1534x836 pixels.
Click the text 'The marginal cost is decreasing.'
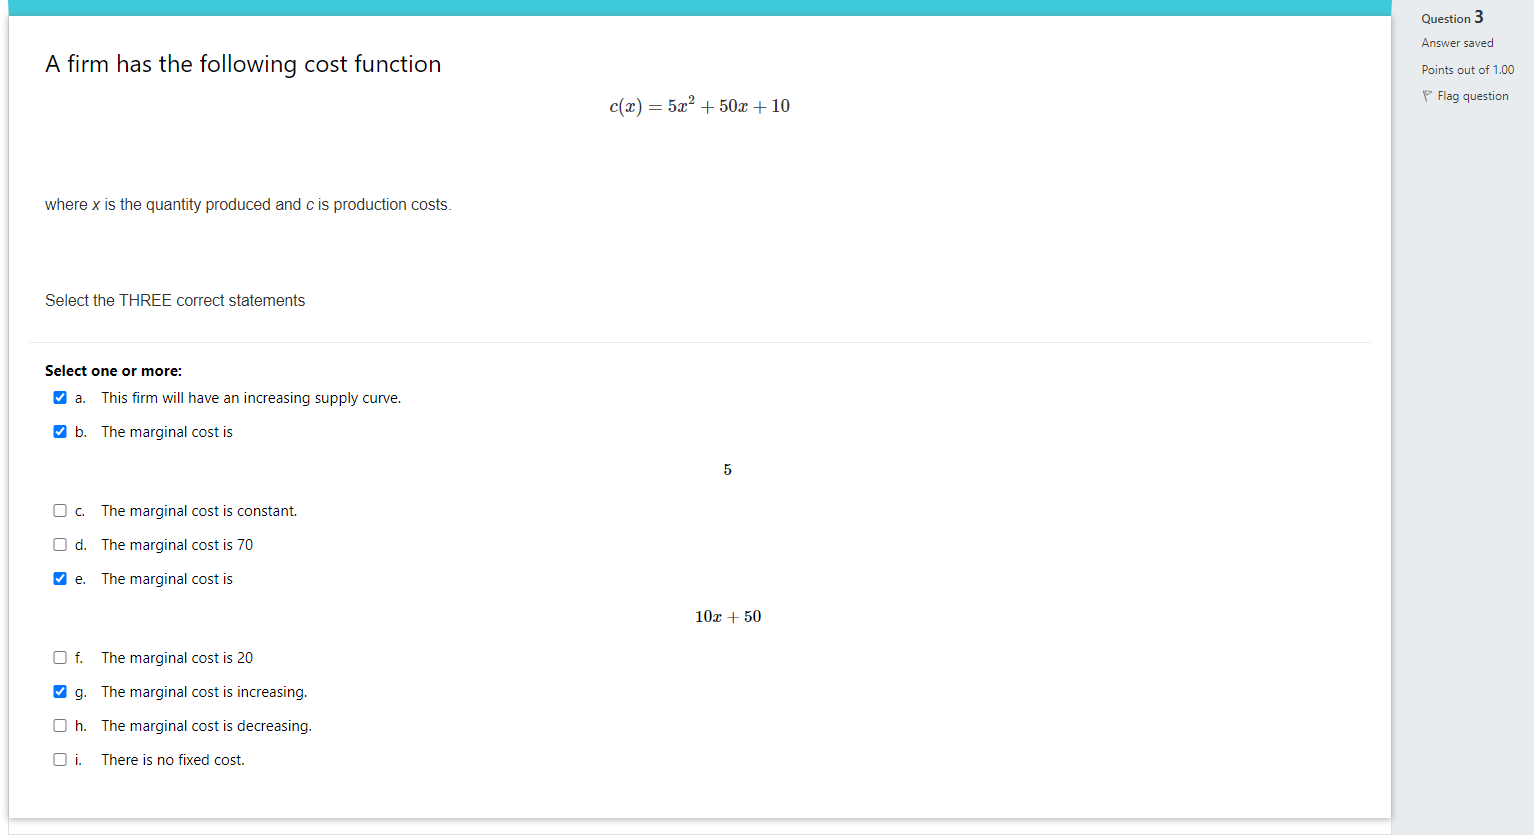point(206,726)
